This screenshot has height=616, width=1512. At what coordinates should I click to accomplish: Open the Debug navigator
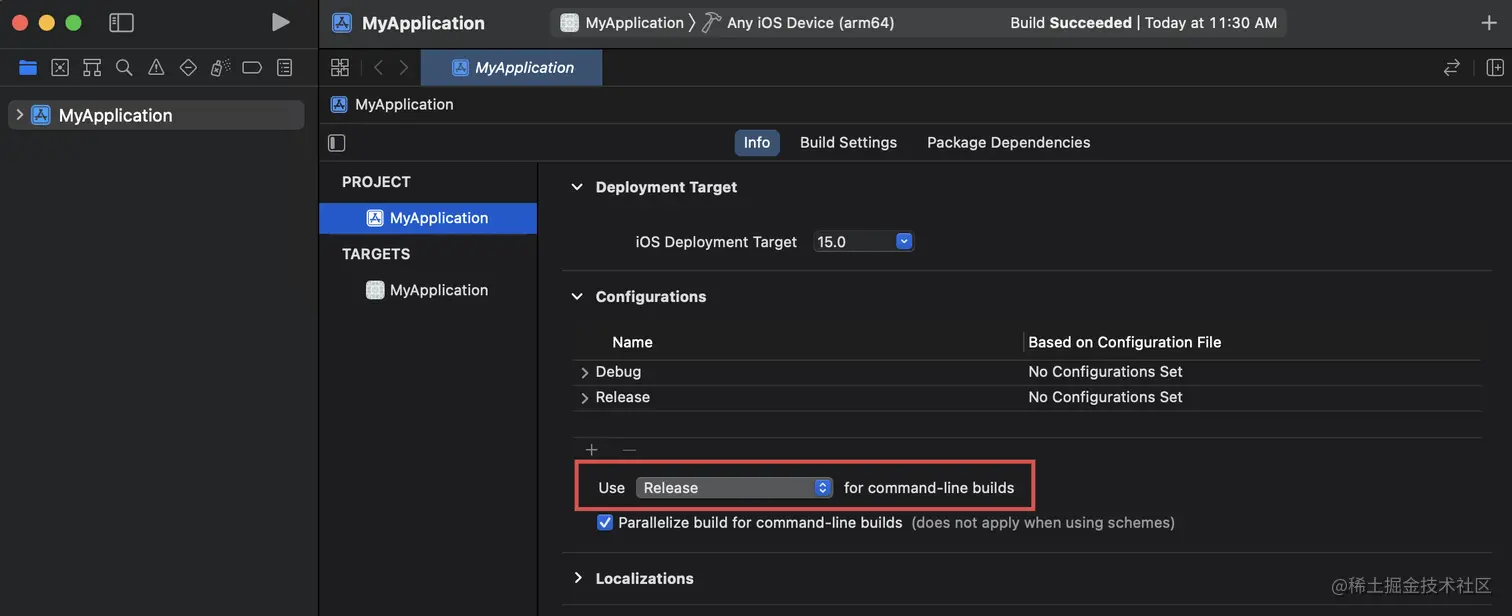coord(220,67)
